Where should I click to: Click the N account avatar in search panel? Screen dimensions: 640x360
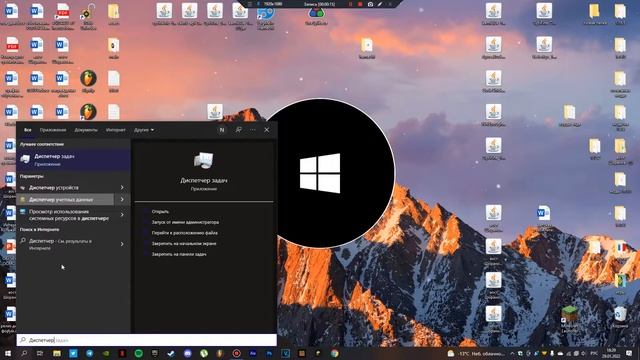(222, 130)
